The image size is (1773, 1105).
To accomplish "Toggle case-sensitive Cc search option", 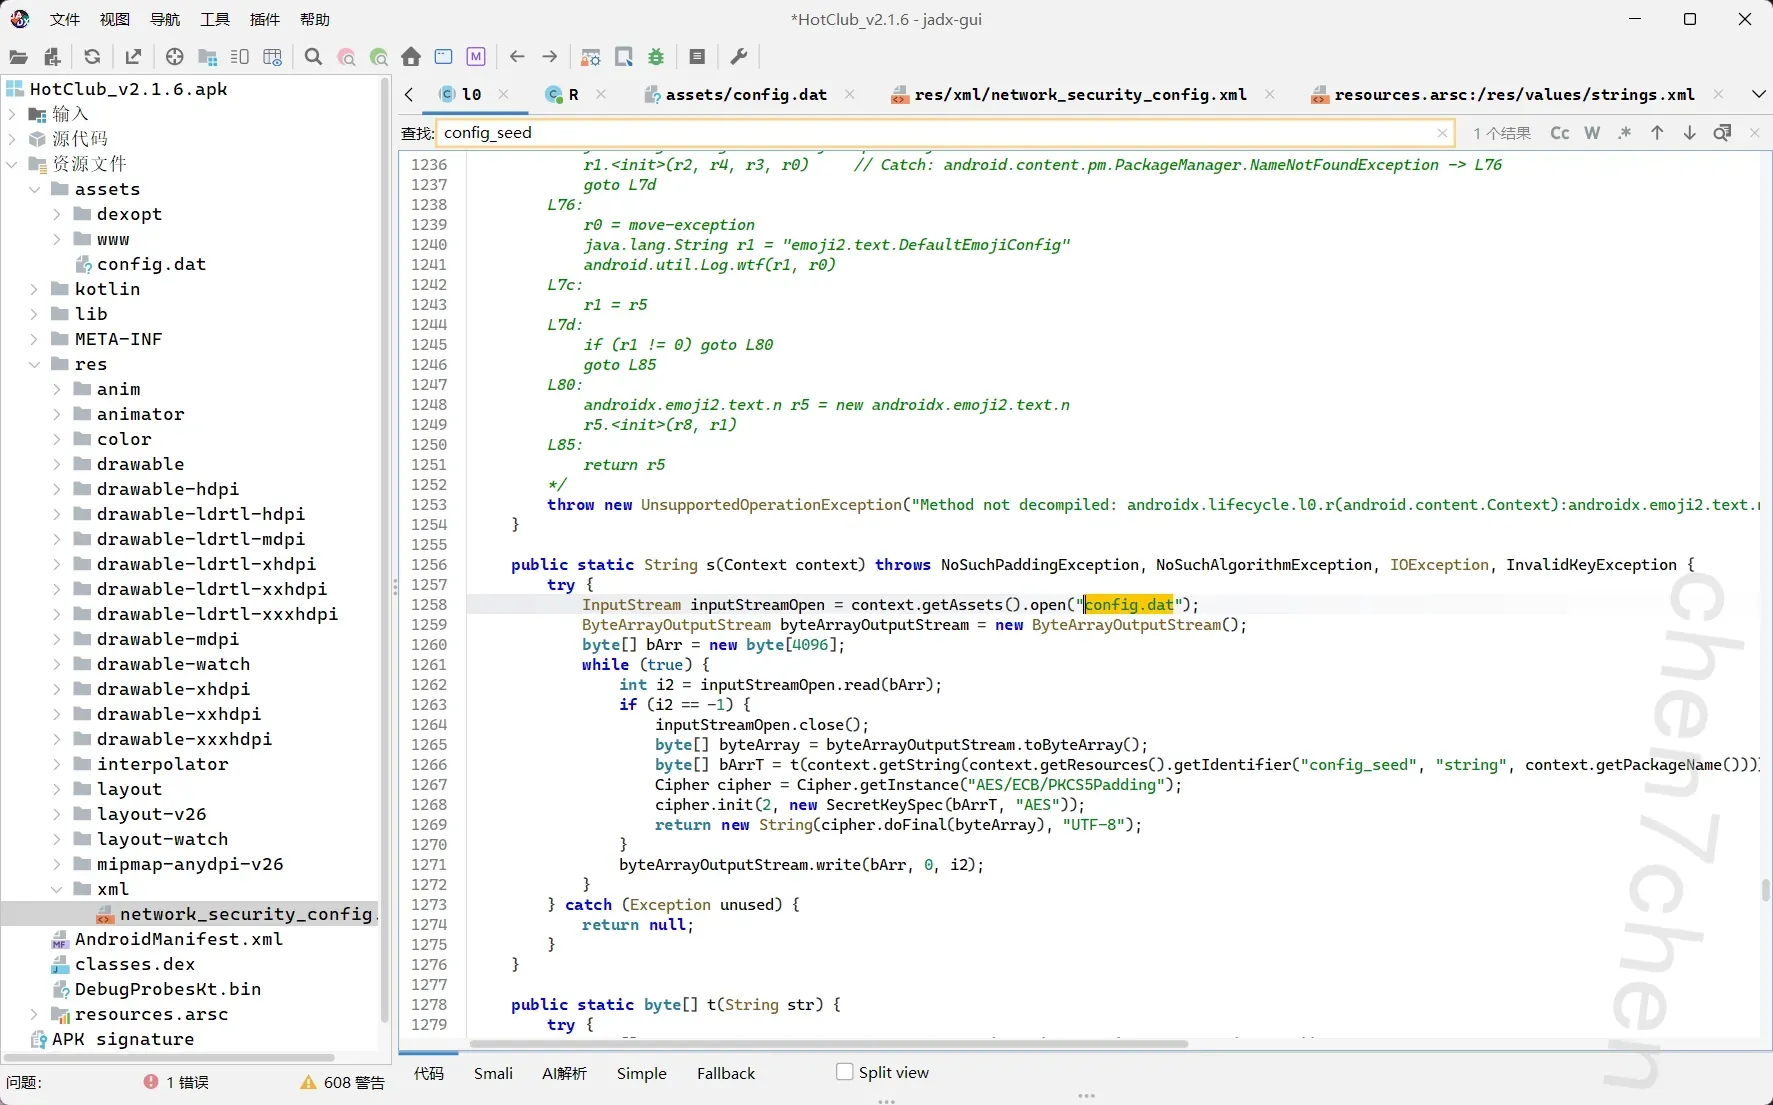I will [1560, 133].
